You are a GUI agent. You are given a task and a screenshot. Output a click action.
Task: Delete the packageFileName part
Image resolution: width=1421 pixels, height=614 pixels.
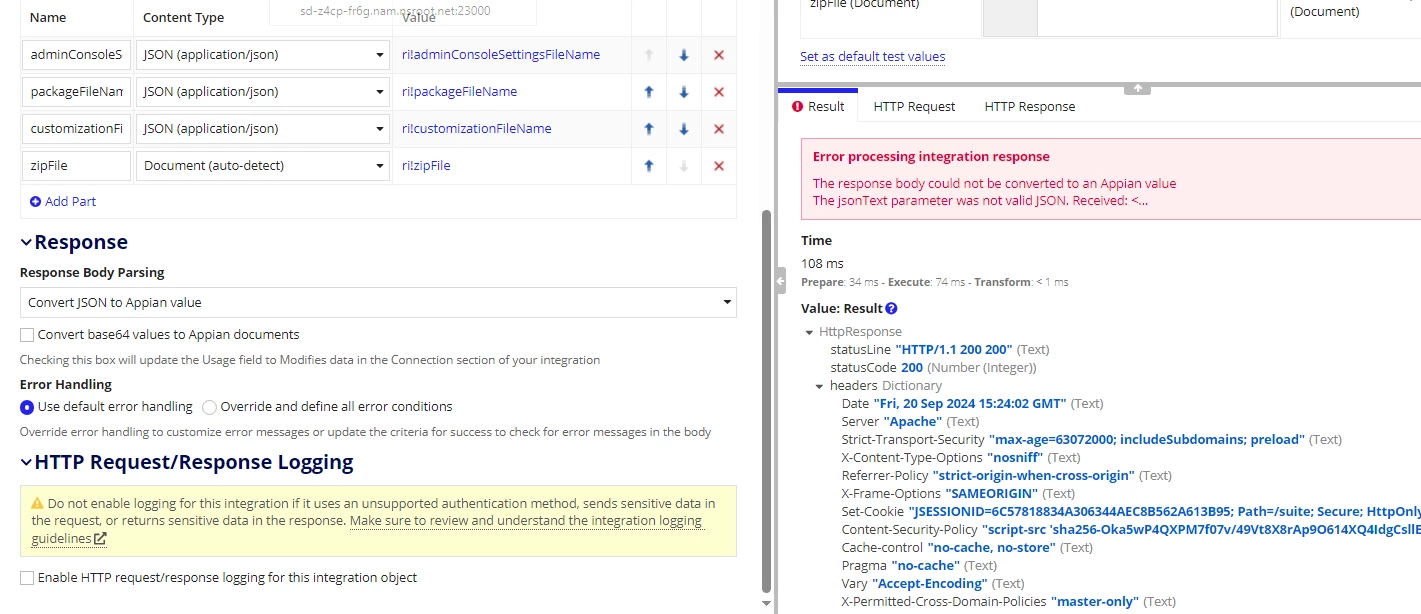718,92
